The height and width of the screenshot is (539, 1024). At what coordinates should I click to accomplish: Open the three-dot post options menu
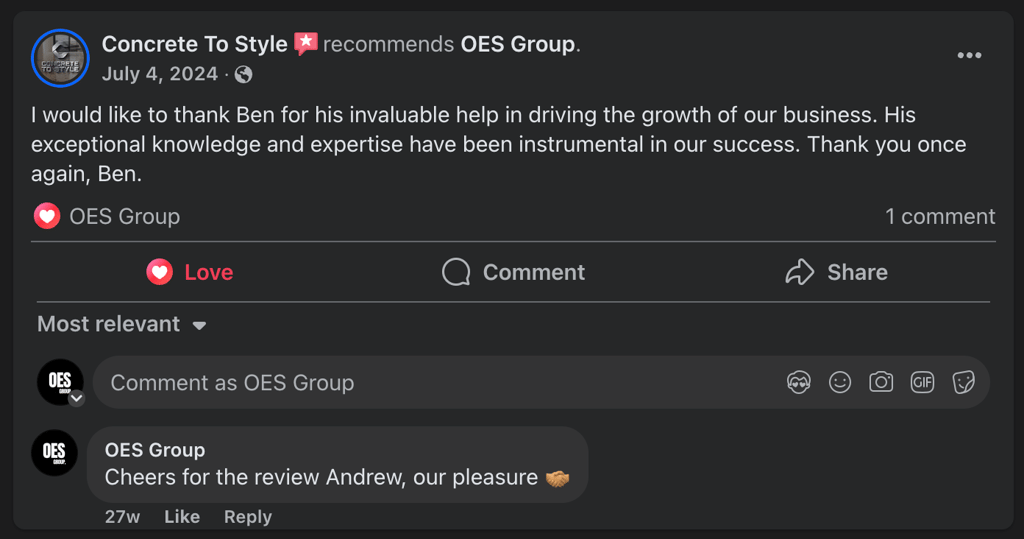[969, 55]
